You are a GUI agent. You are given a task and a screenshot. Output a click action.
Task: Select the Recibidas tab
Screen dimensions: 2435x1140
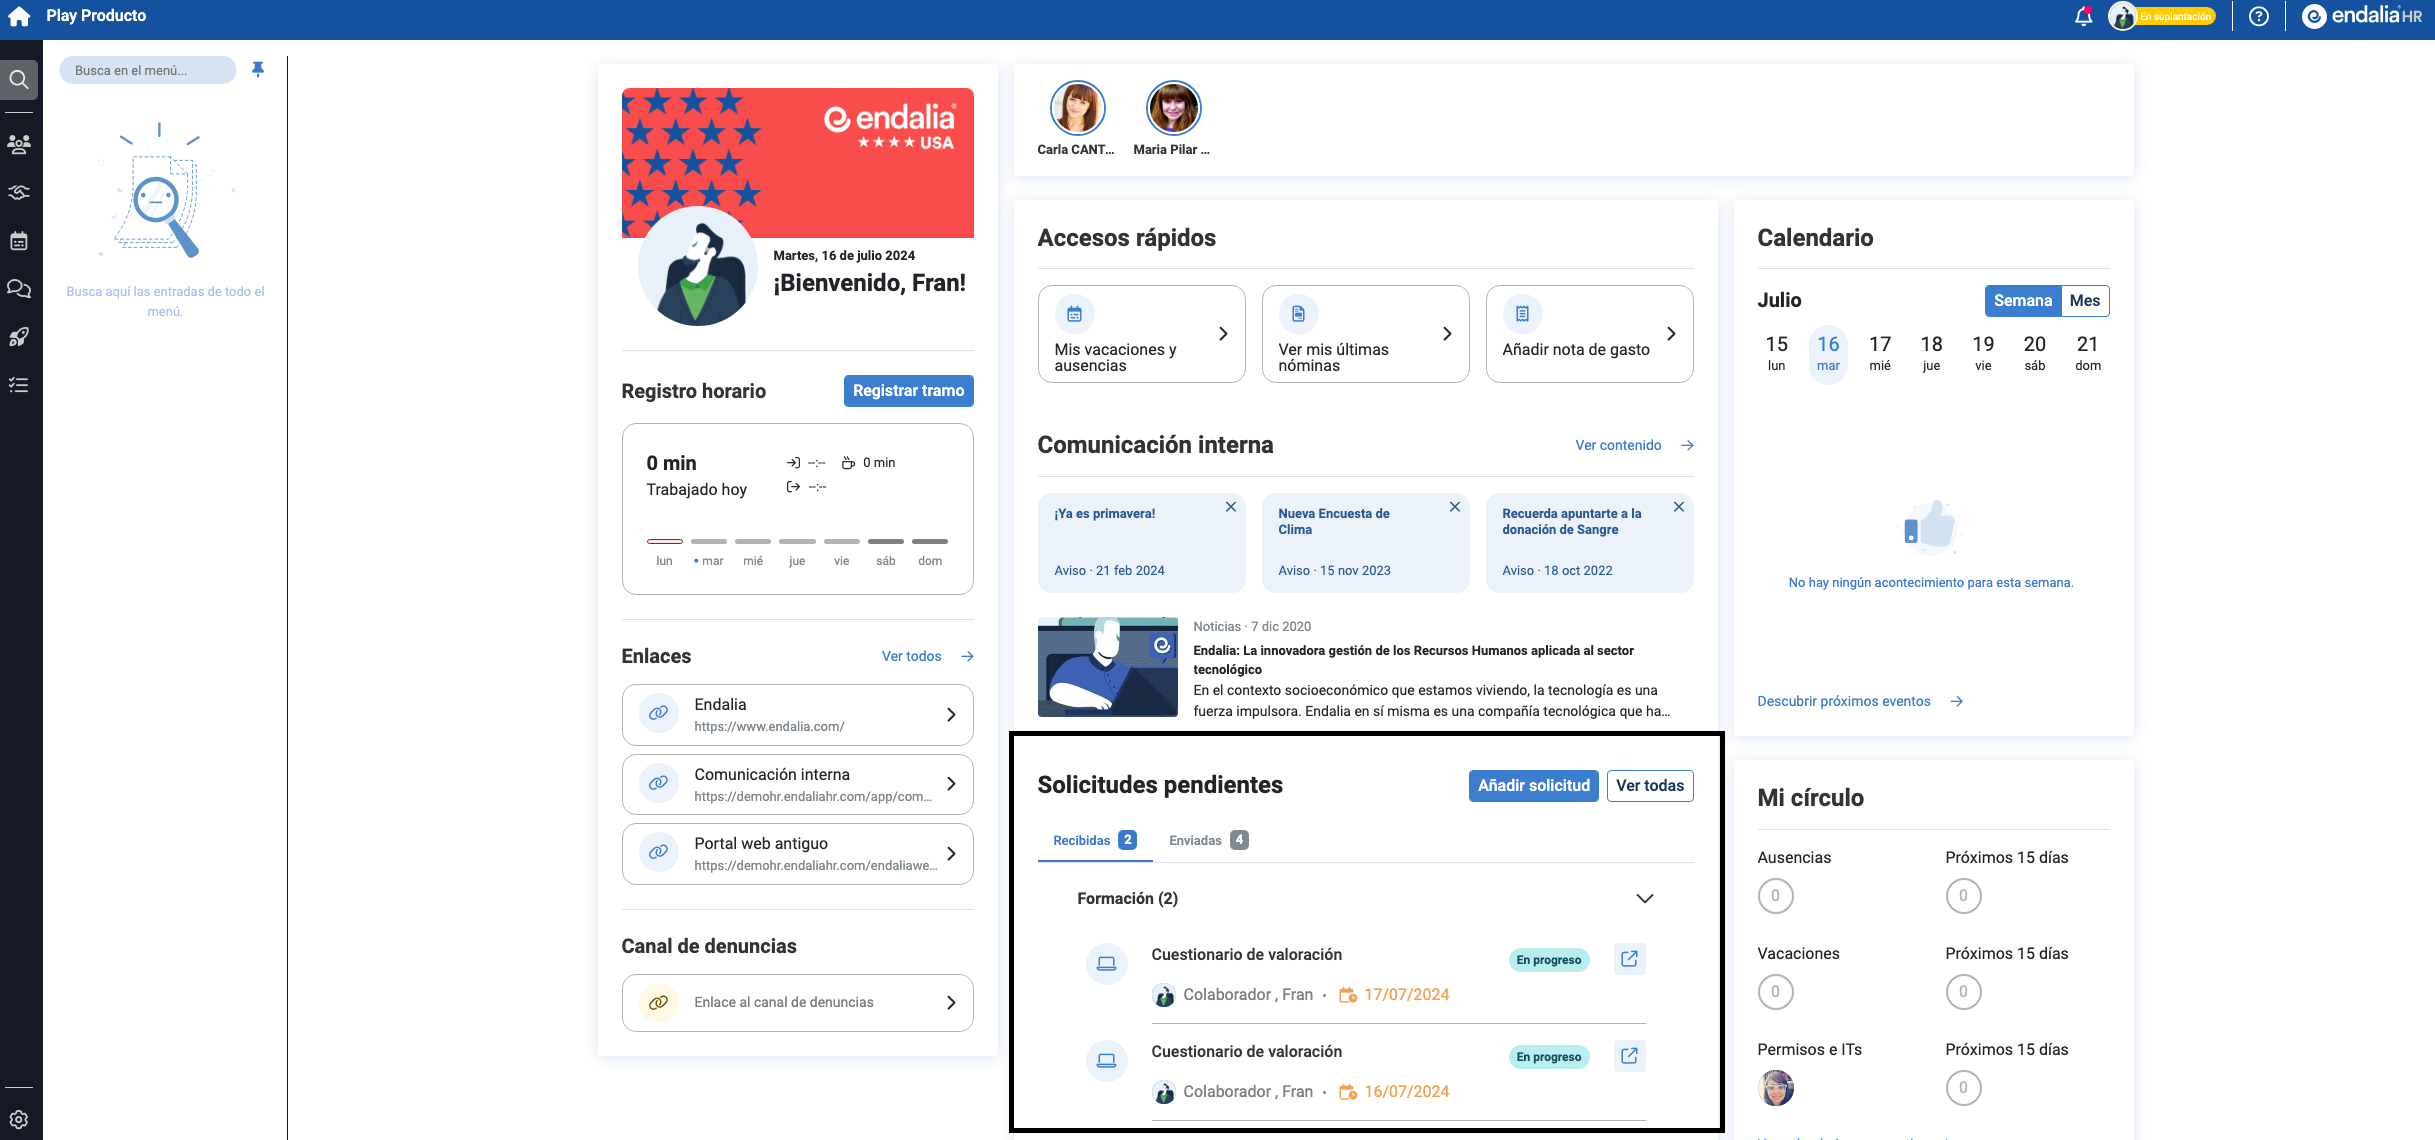pyautogui.click(x=1094, y=840)
